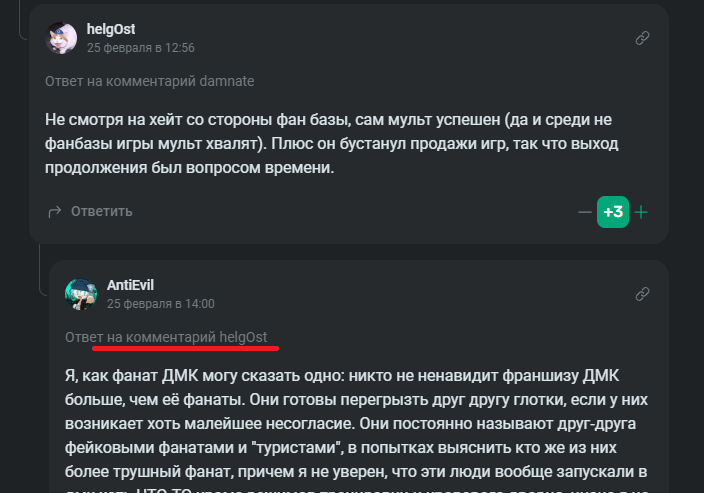Click the "25 февраля в 14:00" timestamp
Viewport: 704px width, 493px height.
click(x=160, y=303)
